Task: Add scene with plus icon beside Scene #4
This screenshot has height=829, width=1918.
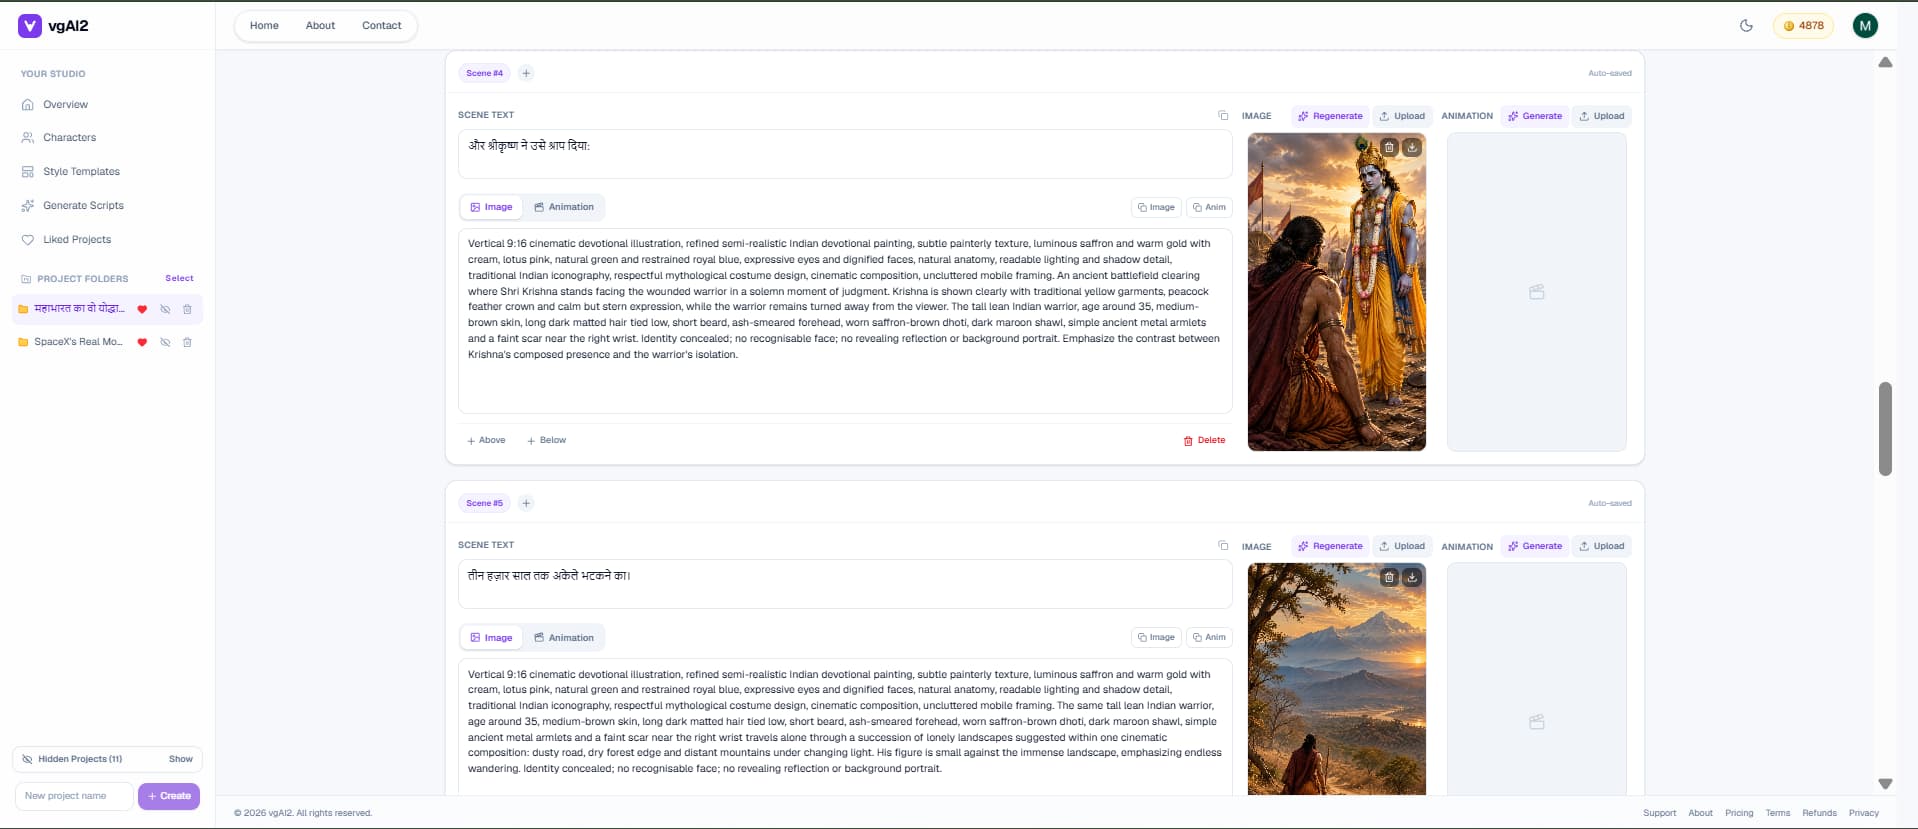Action: tap(526, 73)
